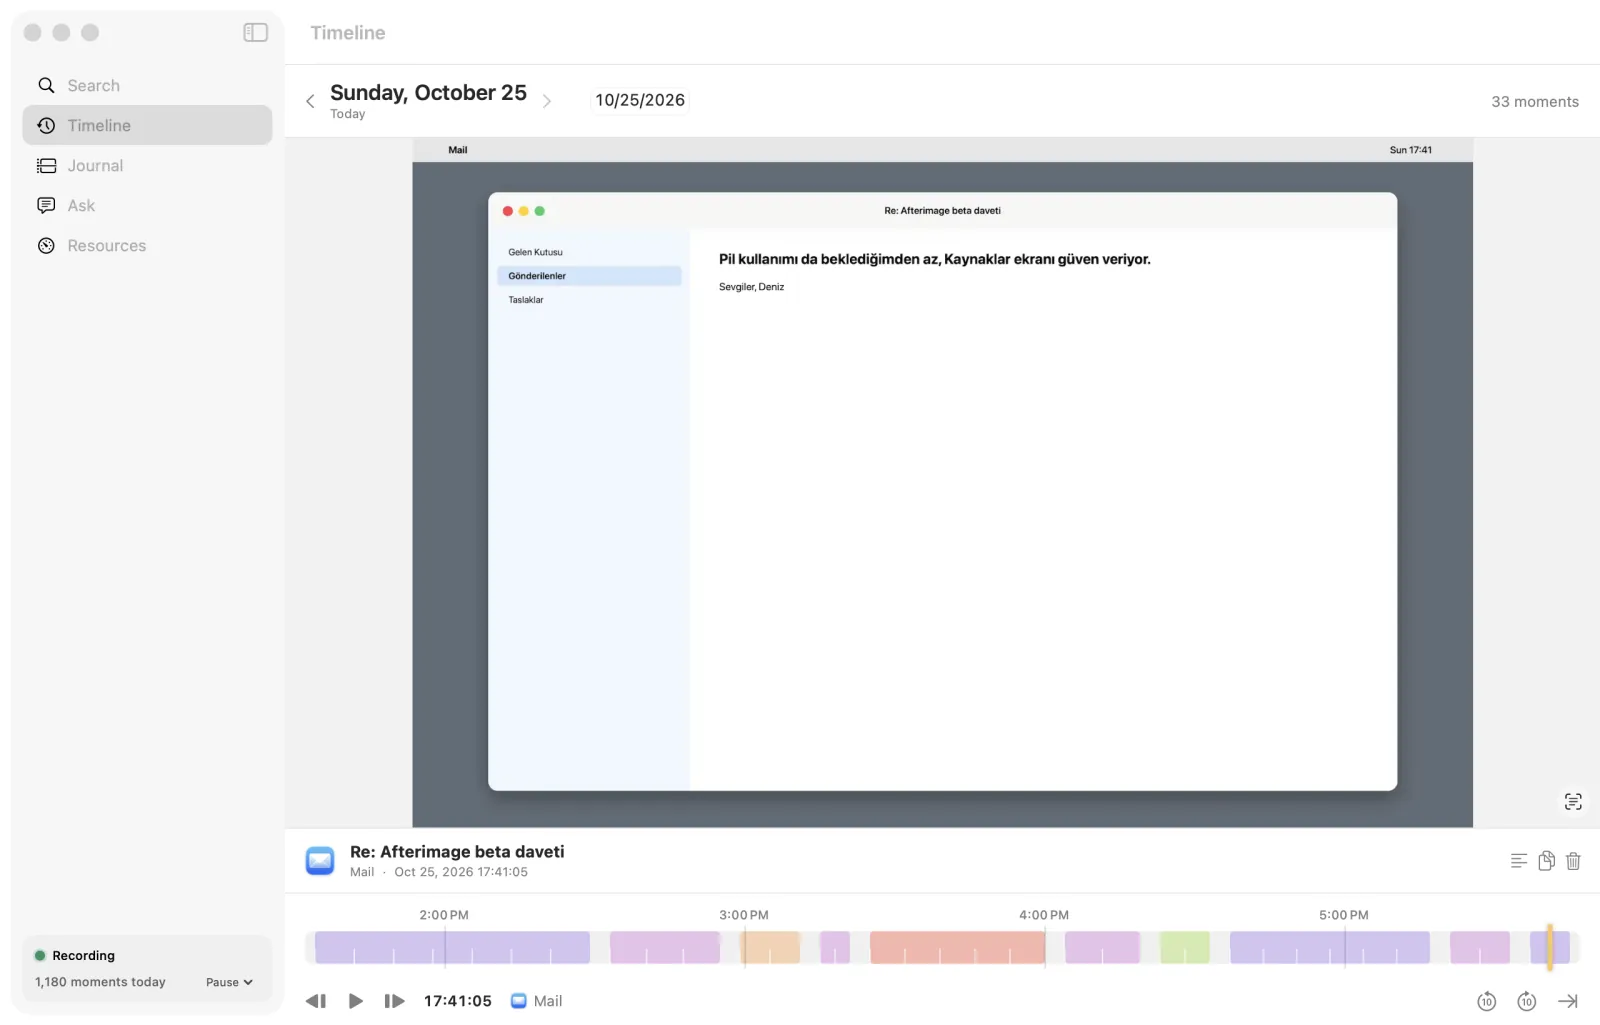Open Search in the sidebar
The height and width of the screenshot is (1025, 1600).
click(147, 86)
